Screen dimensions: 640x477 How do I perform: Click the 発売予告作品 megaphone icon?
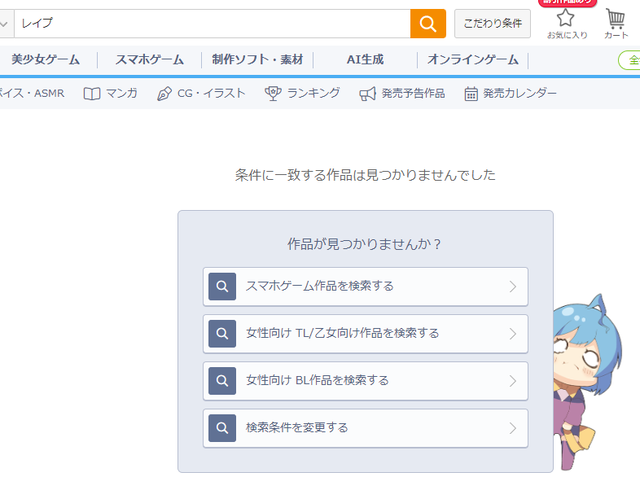click(367, 94)
